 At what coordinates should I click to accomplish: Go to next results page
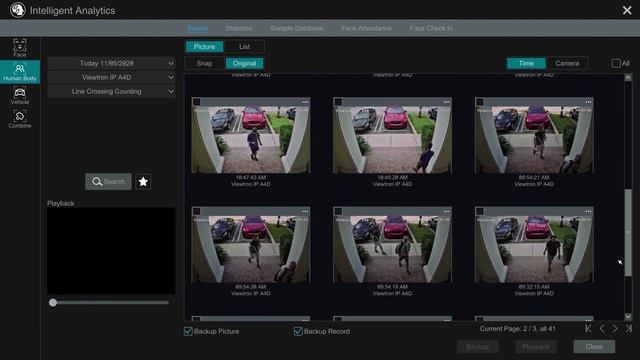pyautogui.click(x=615, y=329)
